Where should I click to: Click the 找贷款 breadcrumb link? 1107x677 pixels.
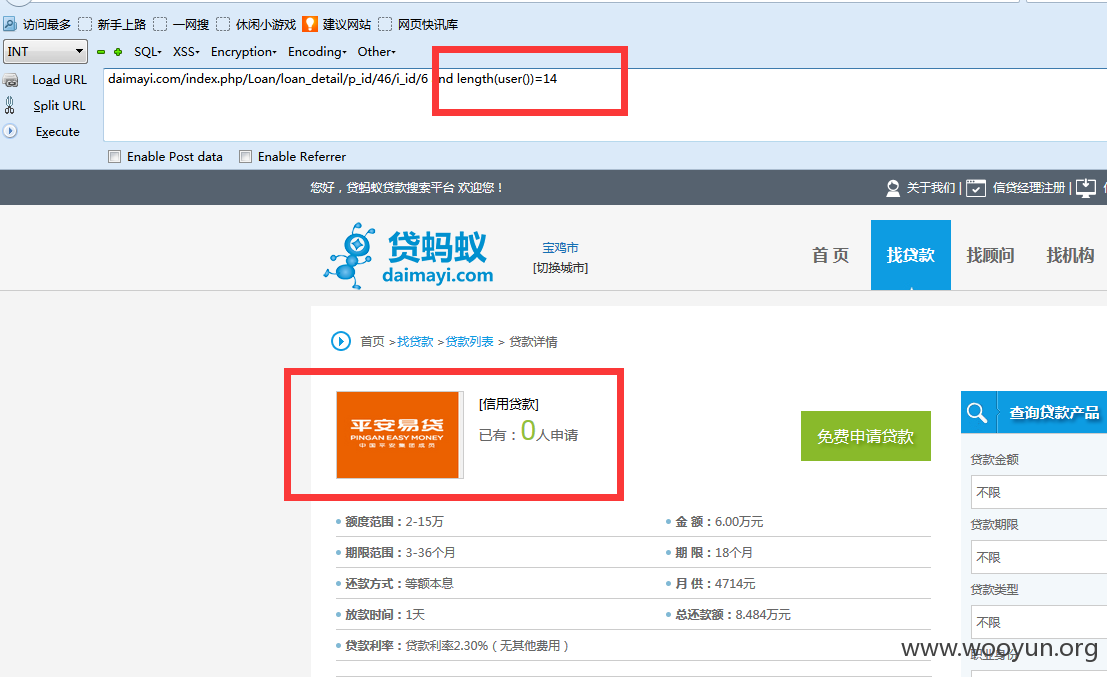415,342
